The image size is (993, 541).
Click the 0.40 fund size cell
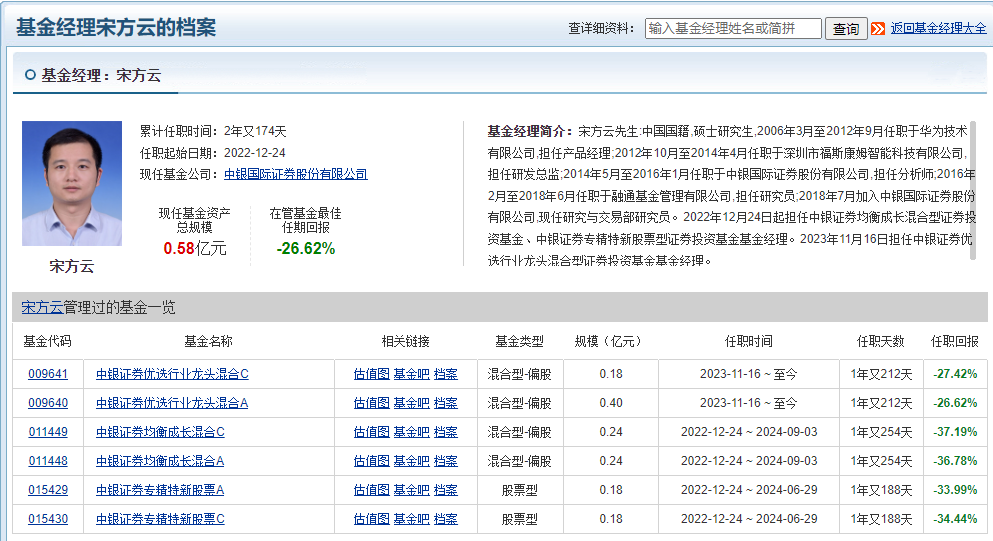(x=611, y=403)
